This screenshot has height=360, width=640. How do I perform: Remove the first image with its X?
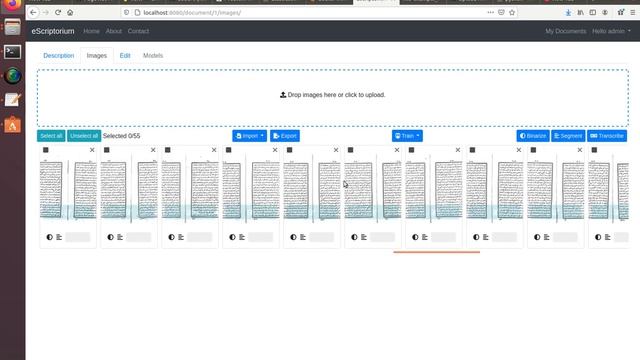[x=92, y=150]
